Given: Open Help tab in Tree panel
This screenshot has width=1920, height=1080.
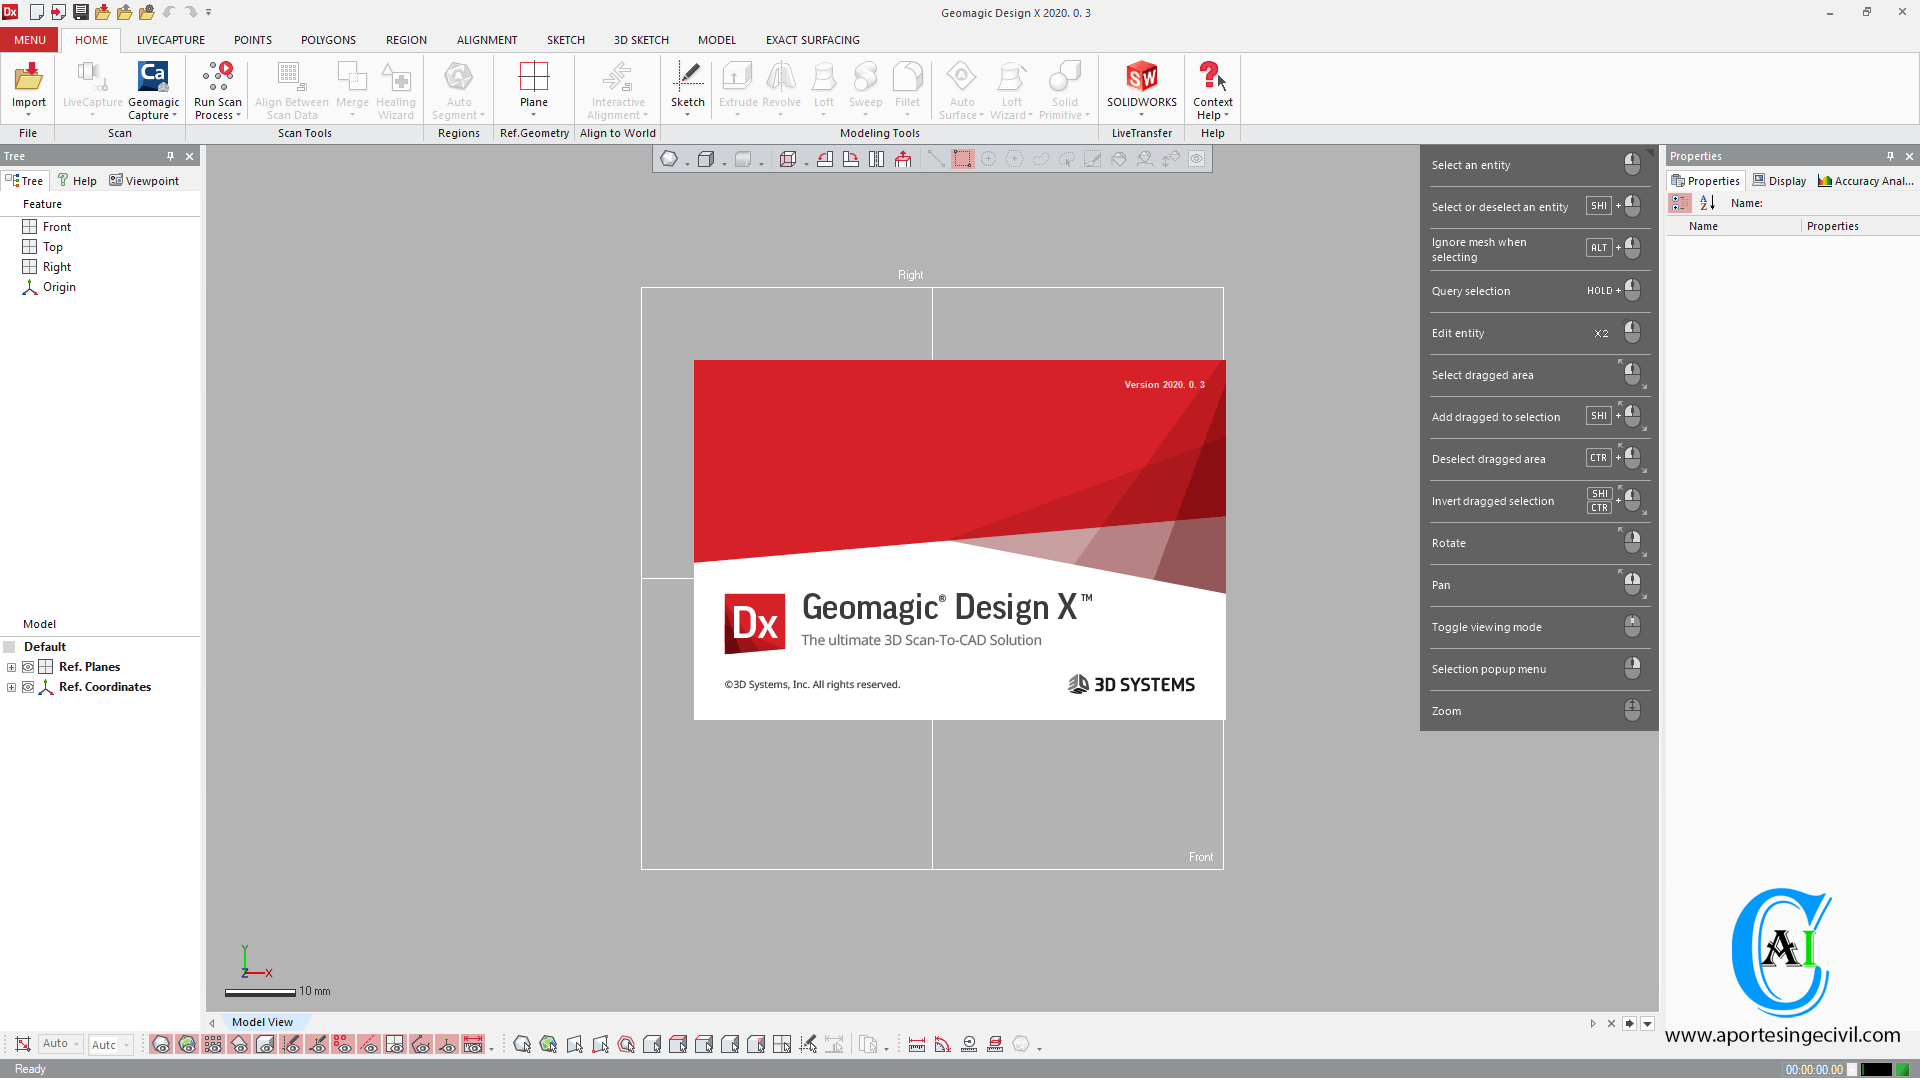Looking at the screenshot, I should pos(77,181).
